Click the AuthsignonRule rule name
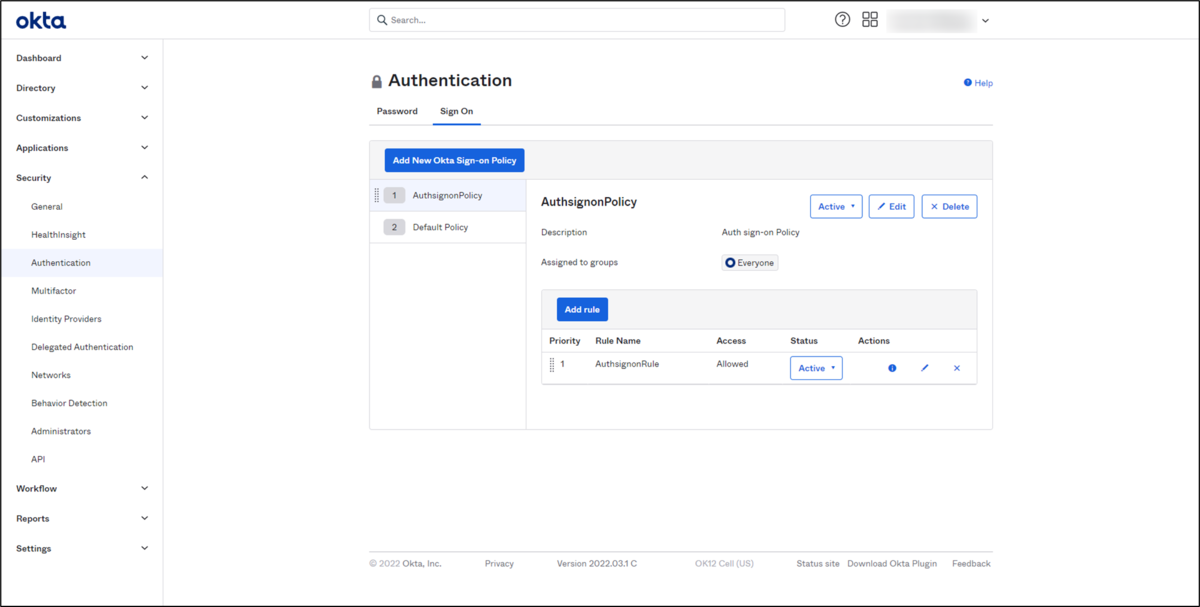This screenshot has height=607, width=1200. [x=627, y=364]
